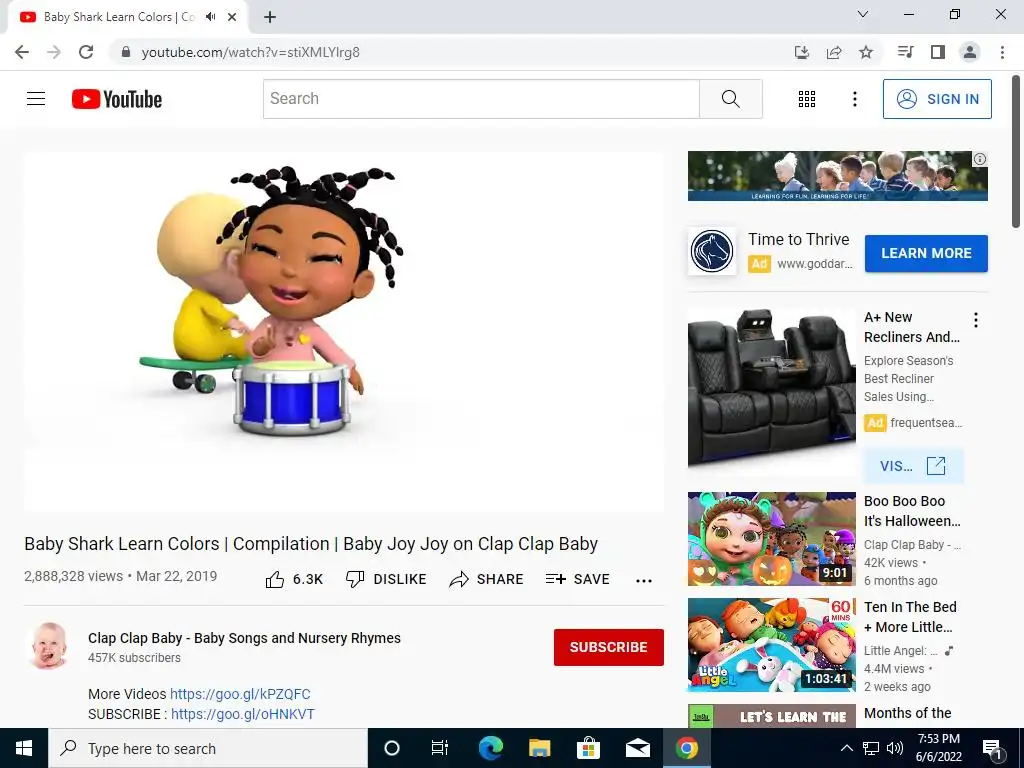Open Microsoft Store from taskbar
The height and width of the screenshot is (768, 1024).
588,748
